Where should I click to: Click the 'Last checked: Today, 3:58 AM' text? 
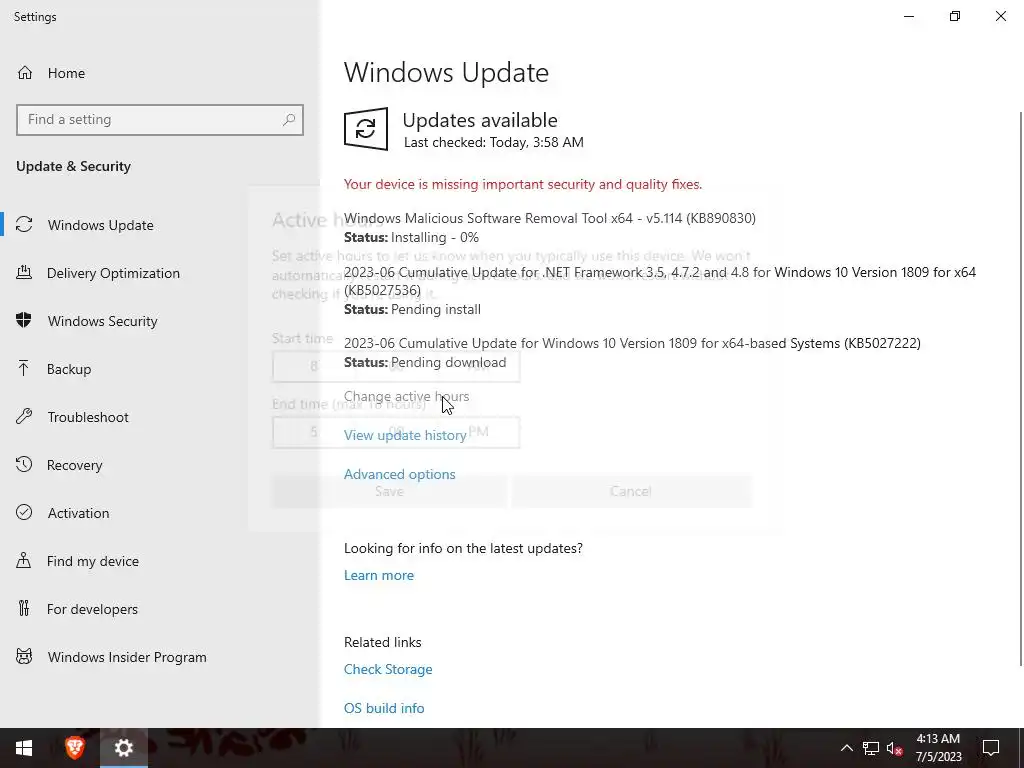(x=494, y=142)
